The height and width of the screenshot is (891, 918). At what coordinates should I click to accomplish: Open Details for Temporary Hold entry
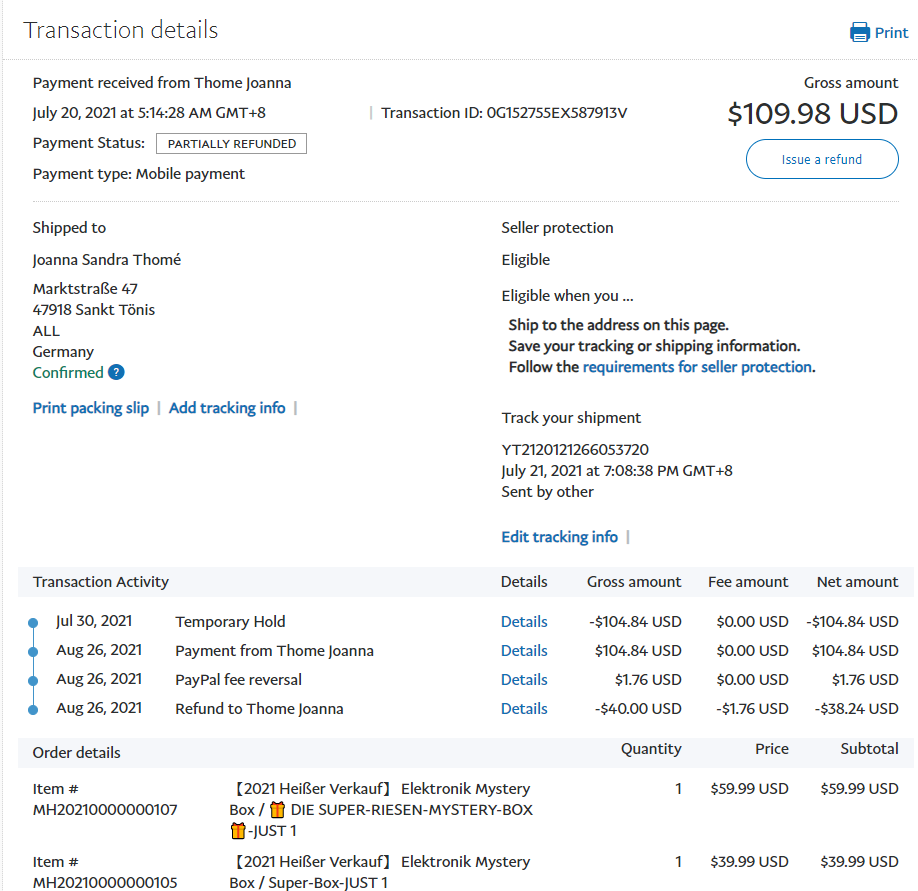[524, 622]
